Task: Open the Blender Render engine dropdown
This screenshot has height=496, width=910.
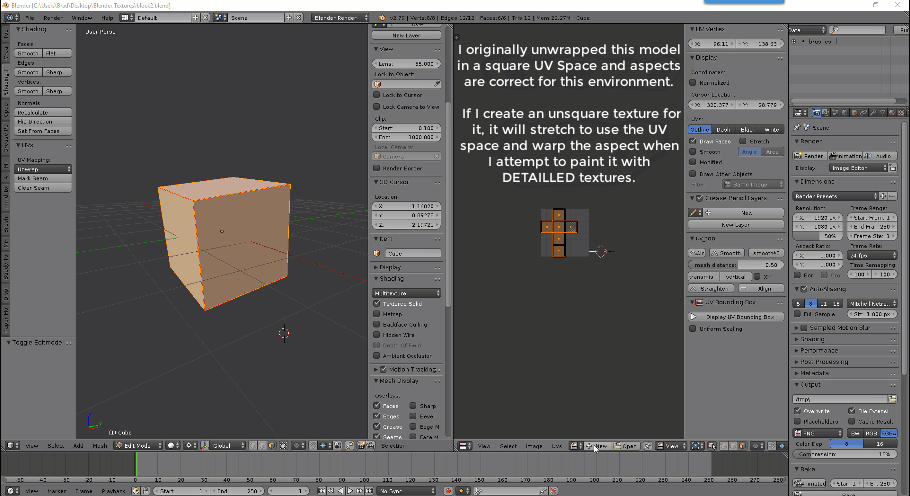Action: point(336,18)
